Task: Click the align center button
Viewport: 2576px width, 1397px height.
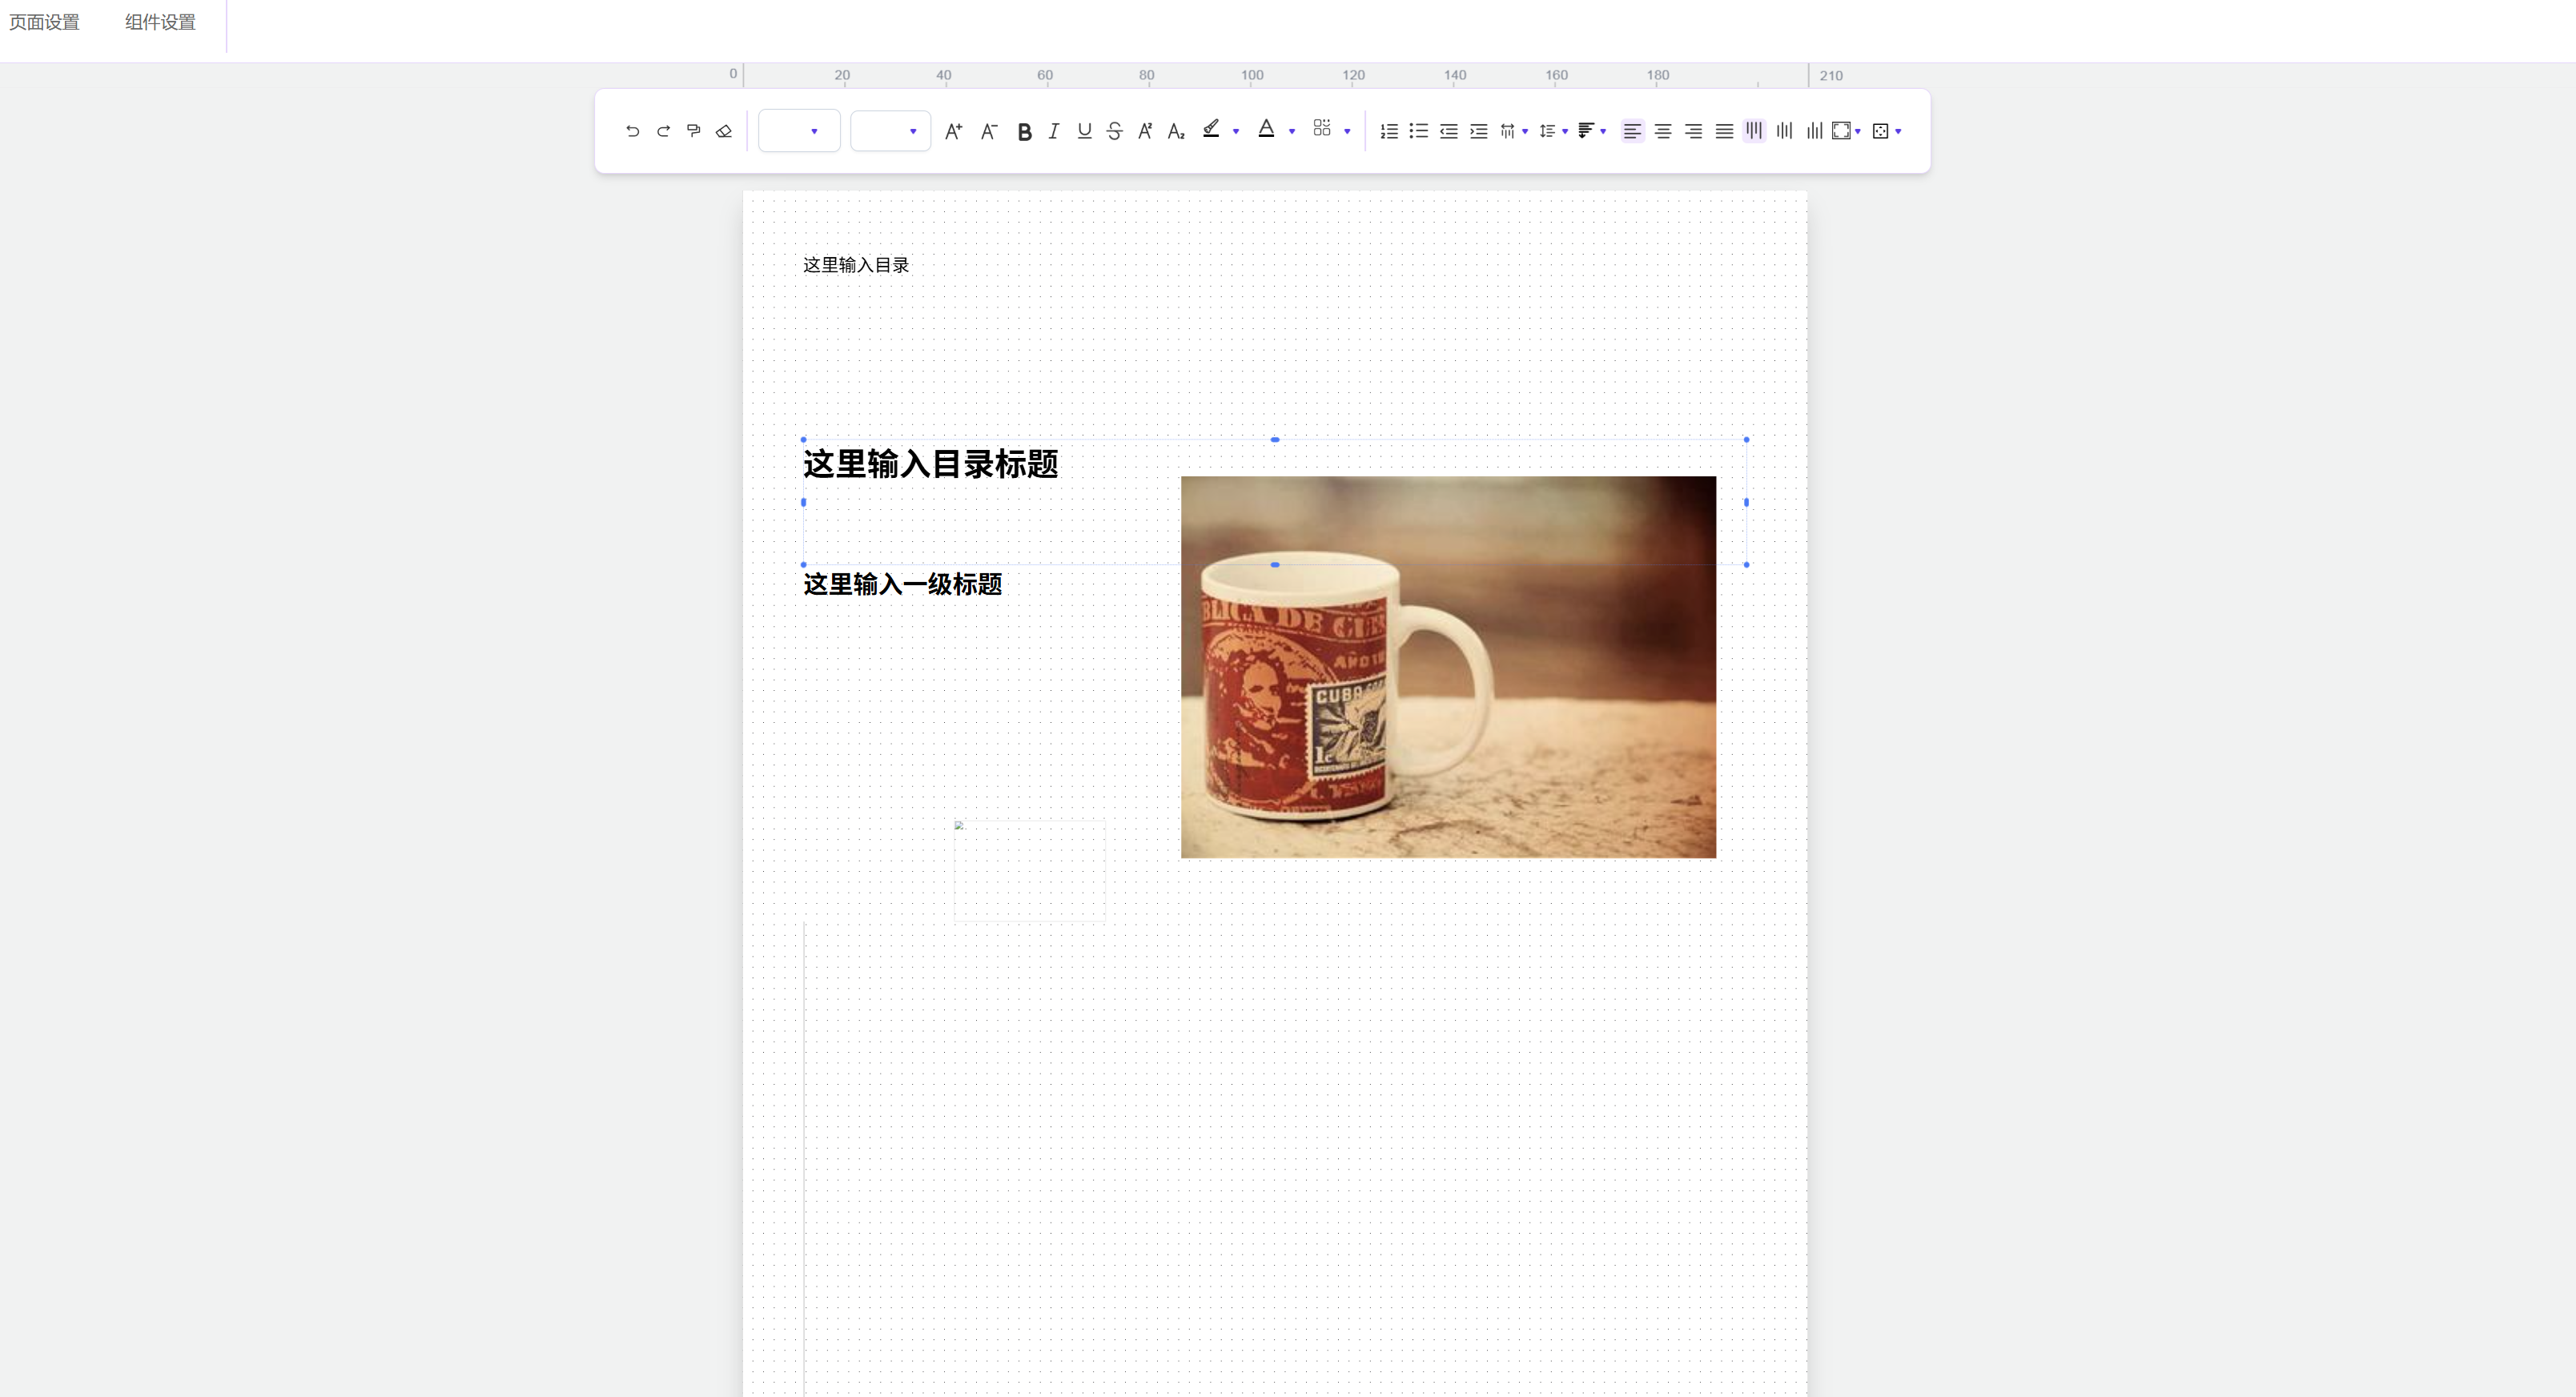Action: coord(1662,131)
